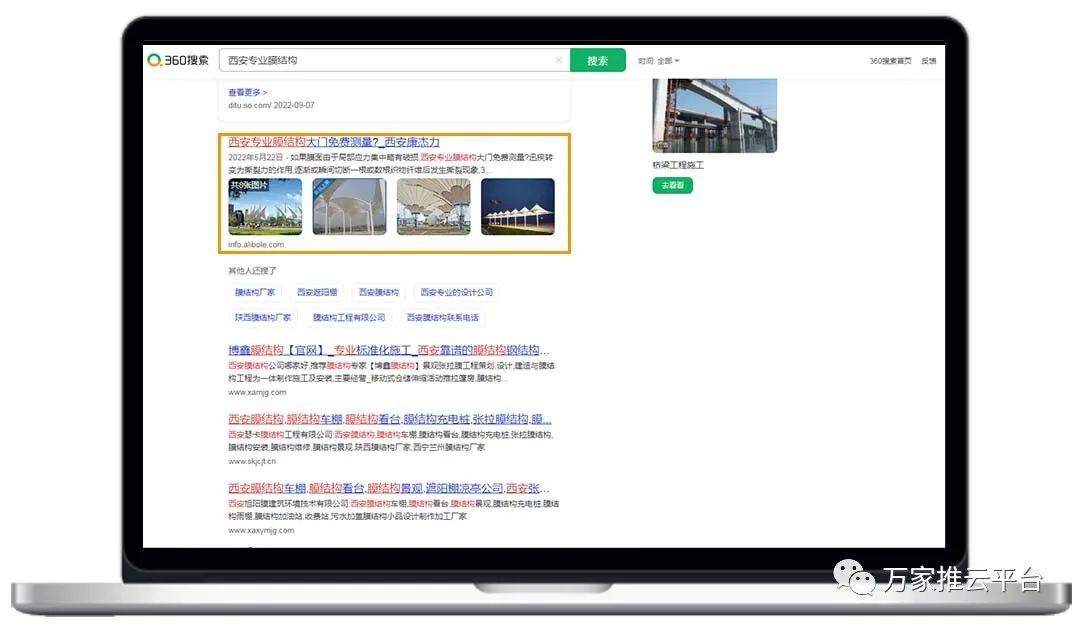This screenshot has height=628, width=1080.
Task: Select 西安遮阳棚 related search tag
Action: [x=317, y=292]
